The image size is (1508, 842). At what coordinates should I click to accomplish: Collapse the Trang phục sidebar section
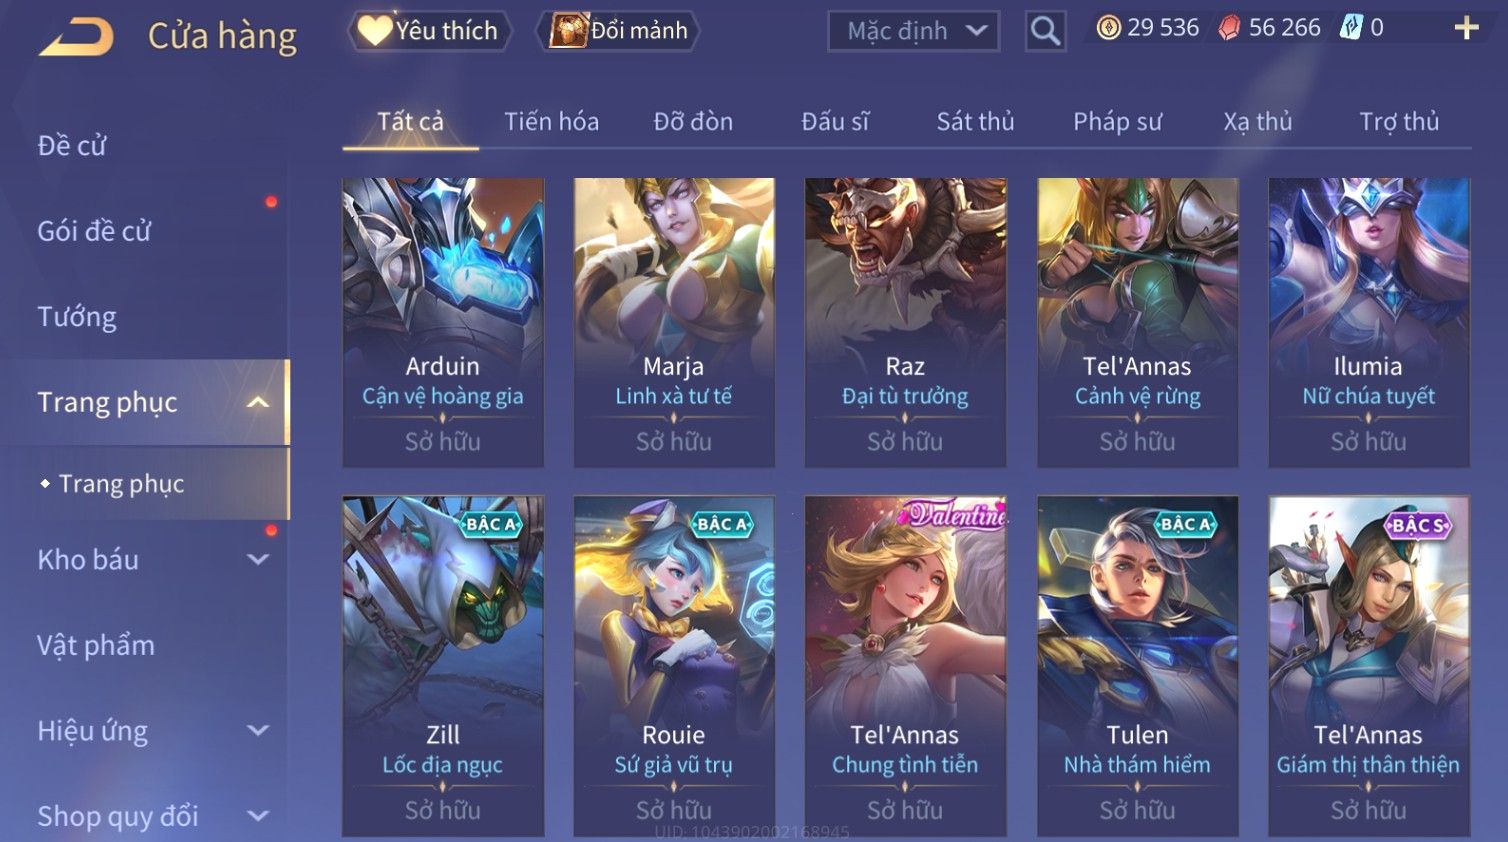tap(258, 402)
